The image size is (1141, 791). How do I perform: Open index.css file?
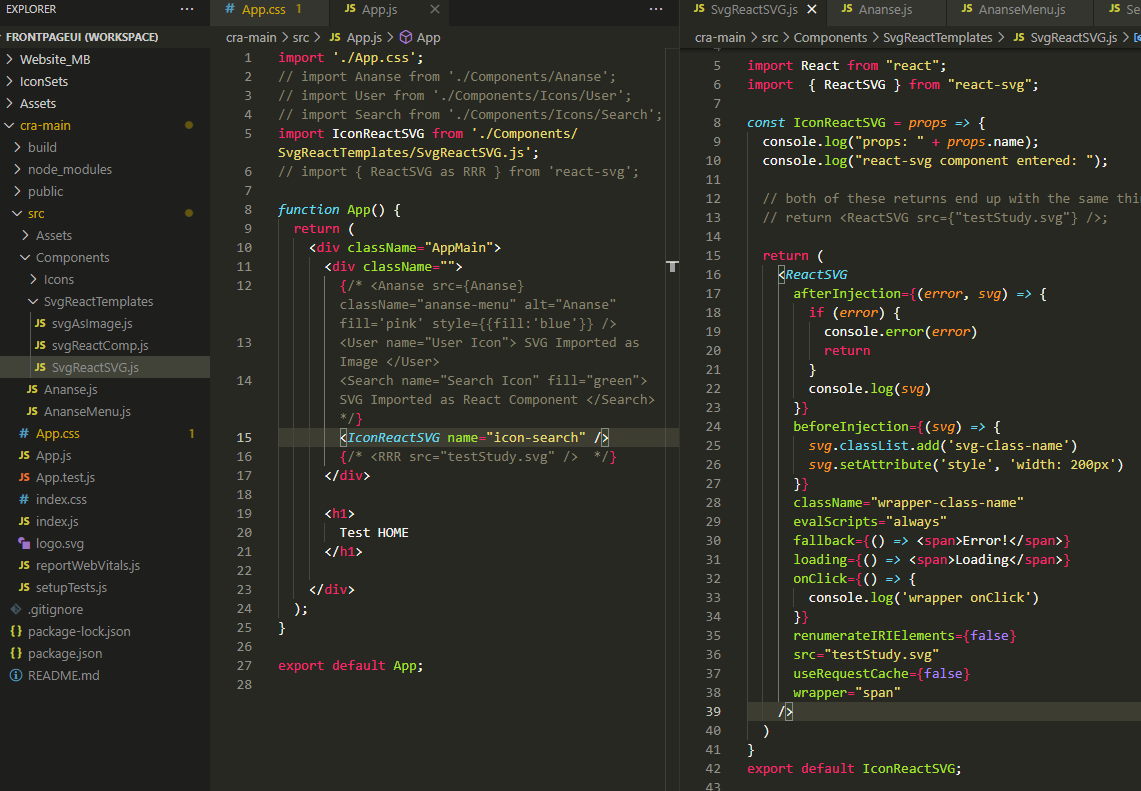[105, 499]
